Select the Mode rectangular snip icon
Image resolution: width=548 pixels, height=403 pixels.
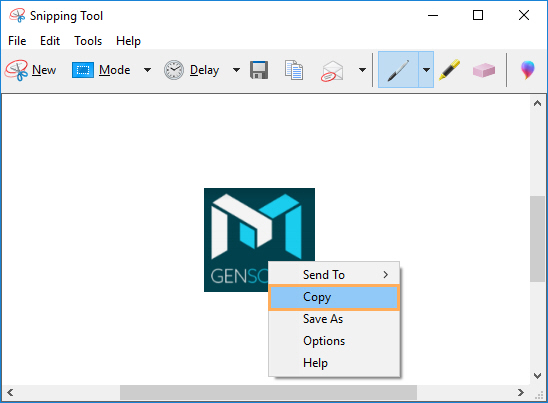[83, 70]
